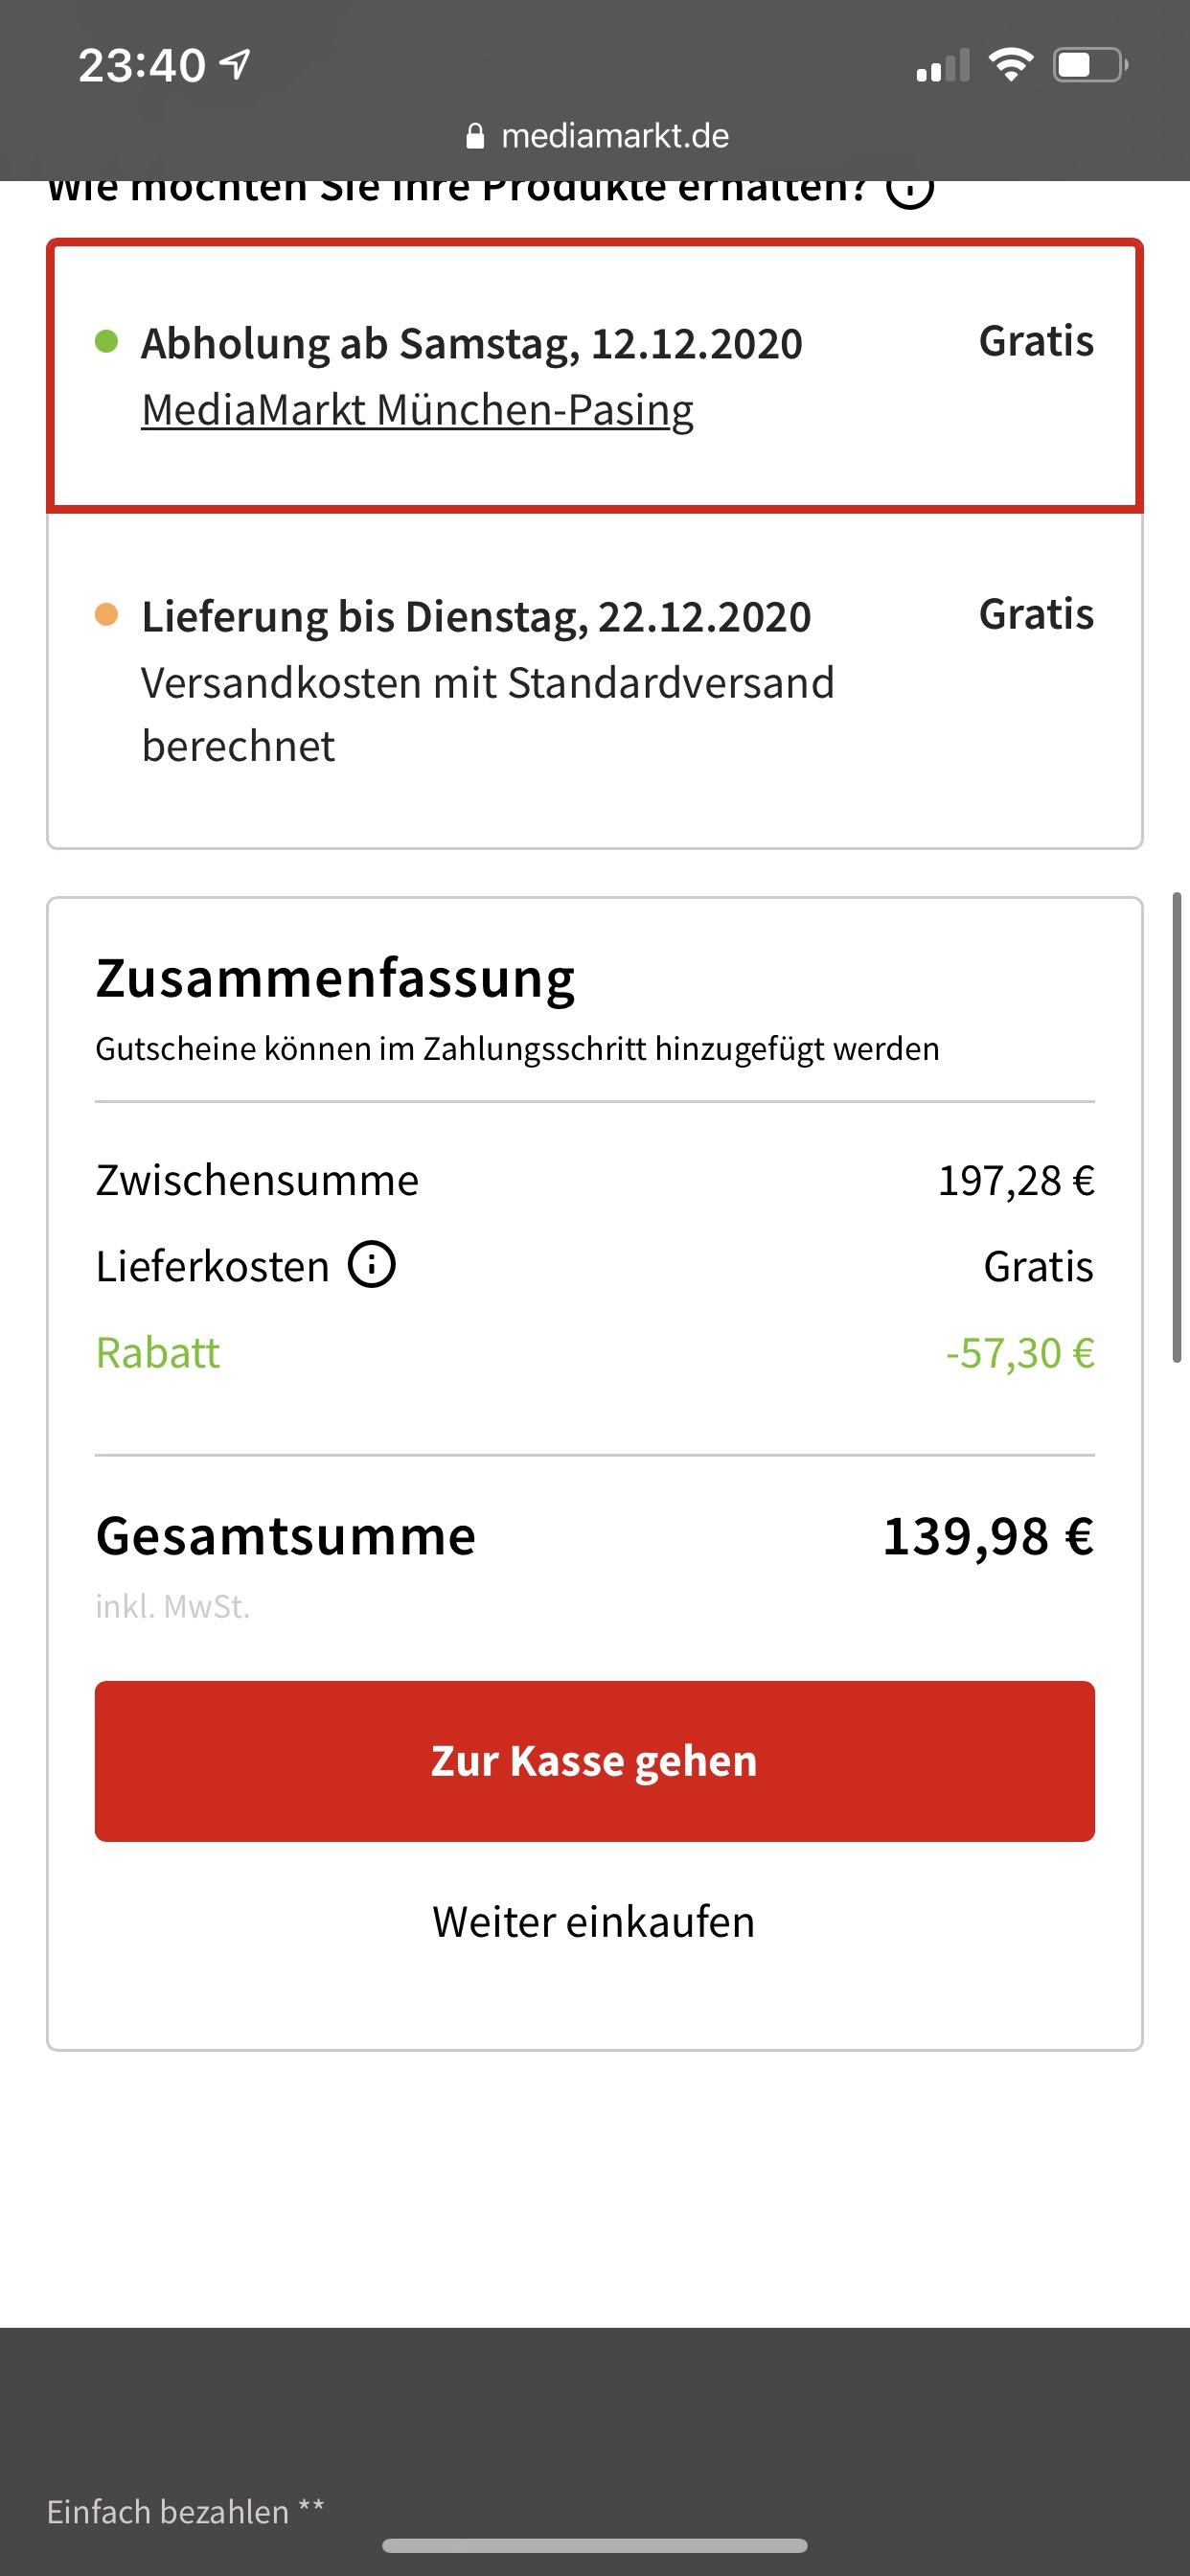Screen dimensions: 1190x2576
Task: Tap the location arrow in status bar
Action: pos(235,66)
